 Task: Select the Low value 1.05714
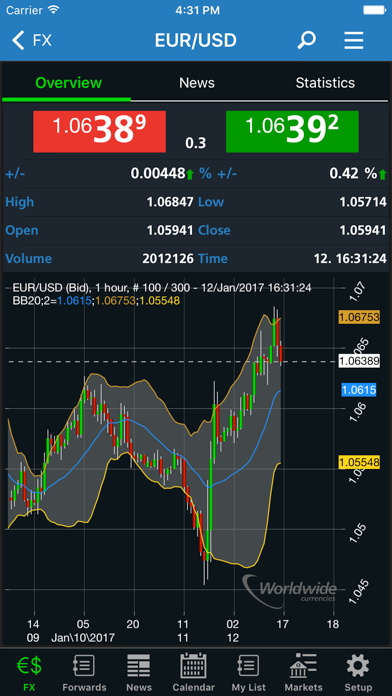point(363,202)
